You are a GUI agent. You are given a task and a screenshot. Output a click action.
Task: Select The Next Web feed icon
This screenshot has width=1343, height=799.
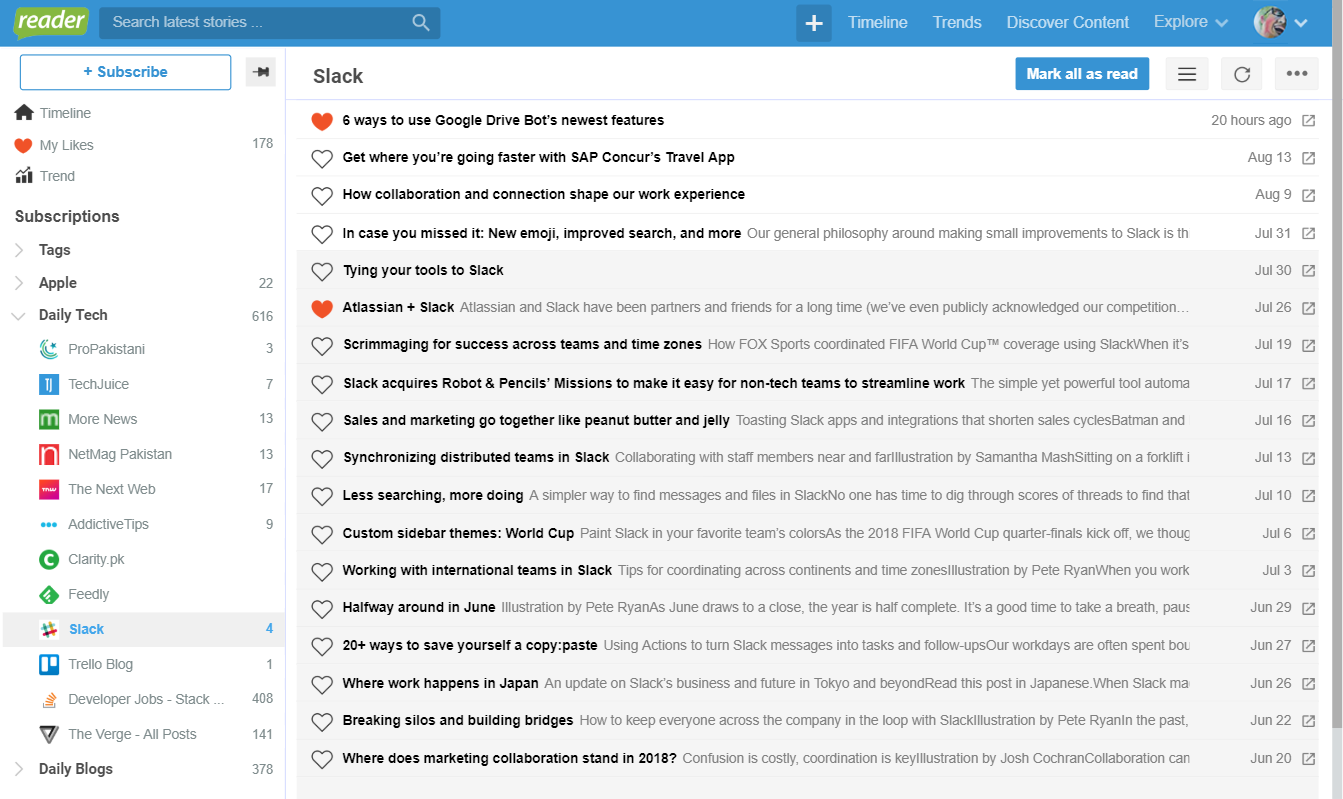pos(49,489)
